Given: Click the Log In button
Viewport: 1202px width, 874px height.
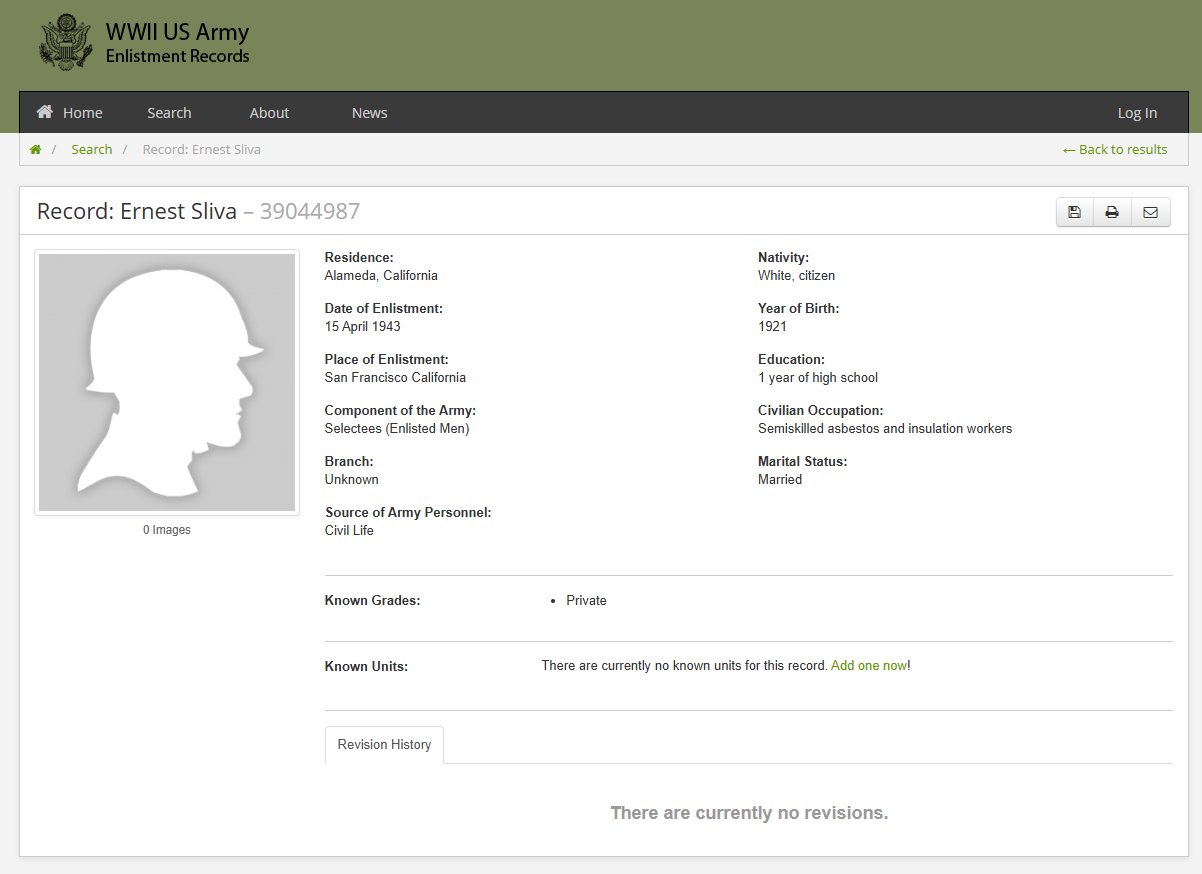Looking at the screenshot, I should click(x=1137, y=113).
